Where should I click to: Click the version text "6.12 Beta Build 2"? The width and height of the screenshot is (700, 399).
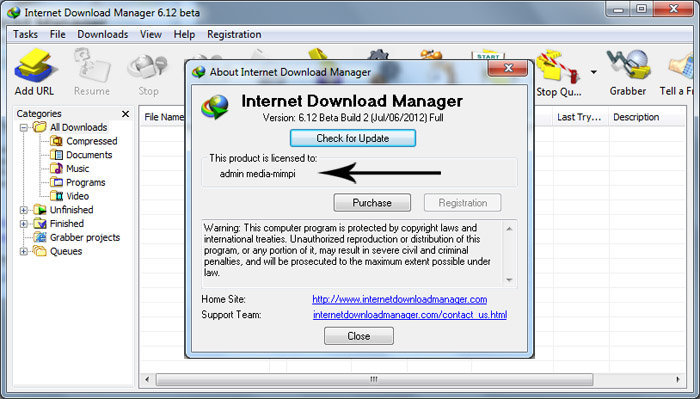tap(333, 118)
